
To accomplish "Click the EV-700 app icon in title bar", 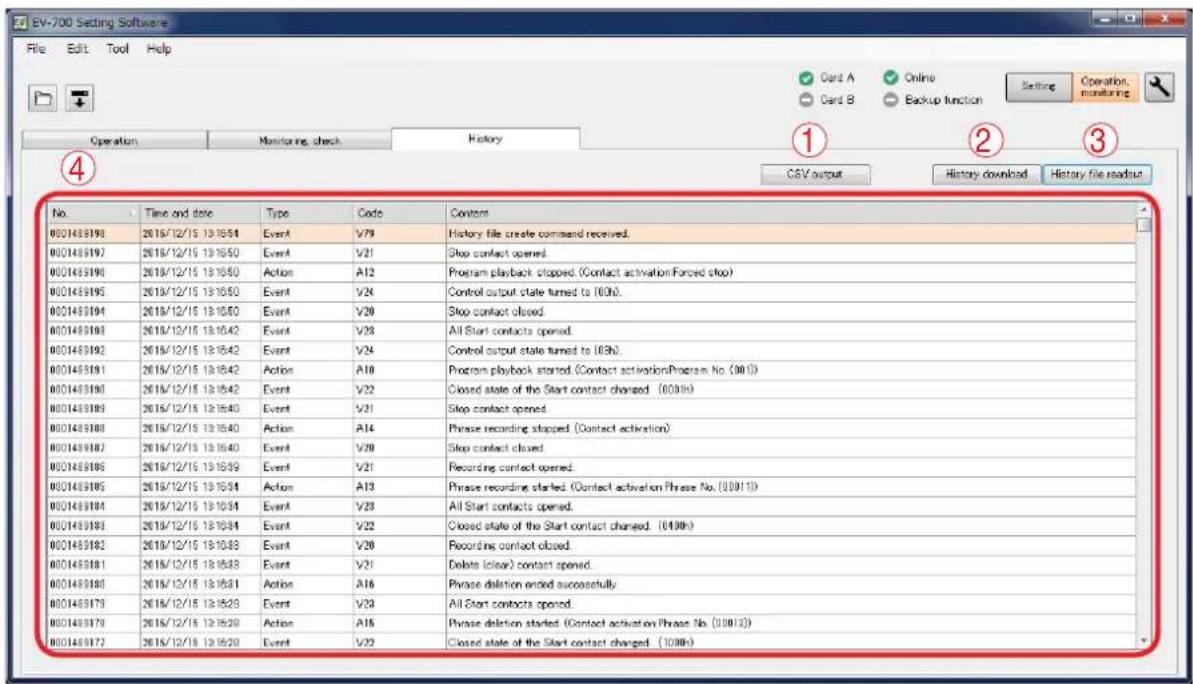I will (21, 22).
